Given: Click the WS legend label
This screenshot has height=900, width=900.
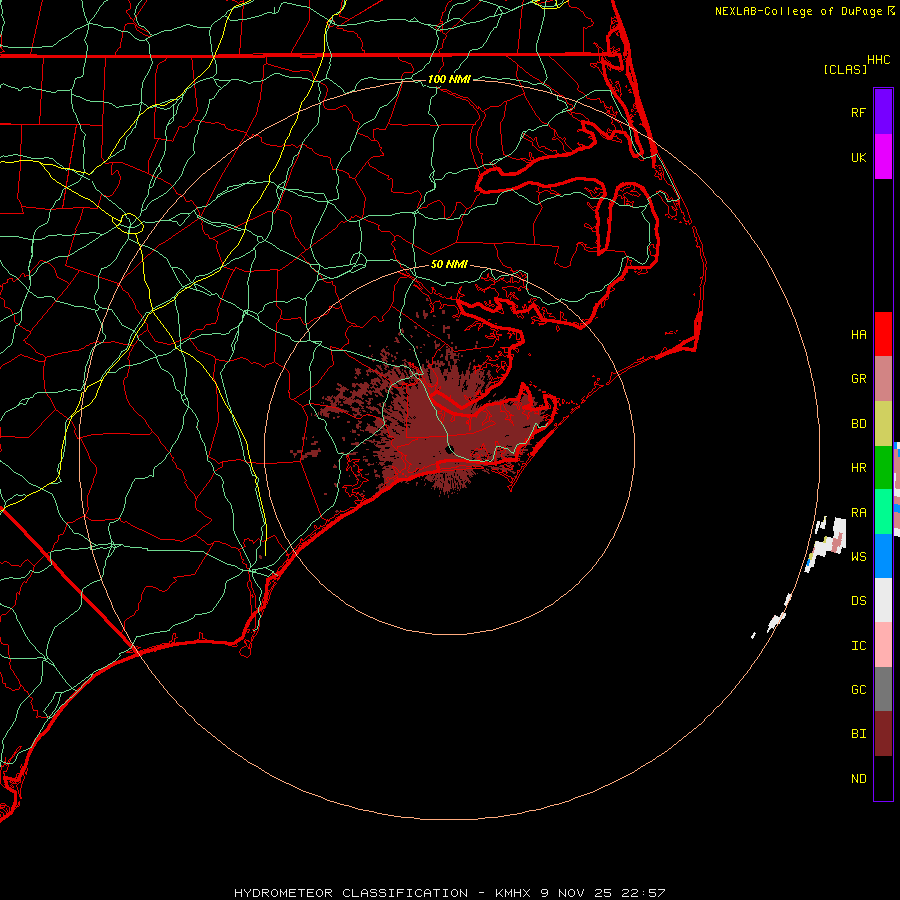Looking at the screenshot, I should point(858,556).
